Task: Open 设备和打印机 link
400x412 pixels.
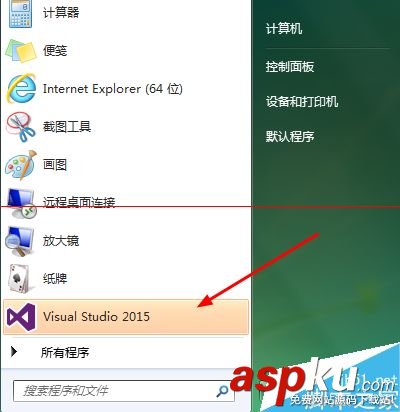Action: [302, 101]
